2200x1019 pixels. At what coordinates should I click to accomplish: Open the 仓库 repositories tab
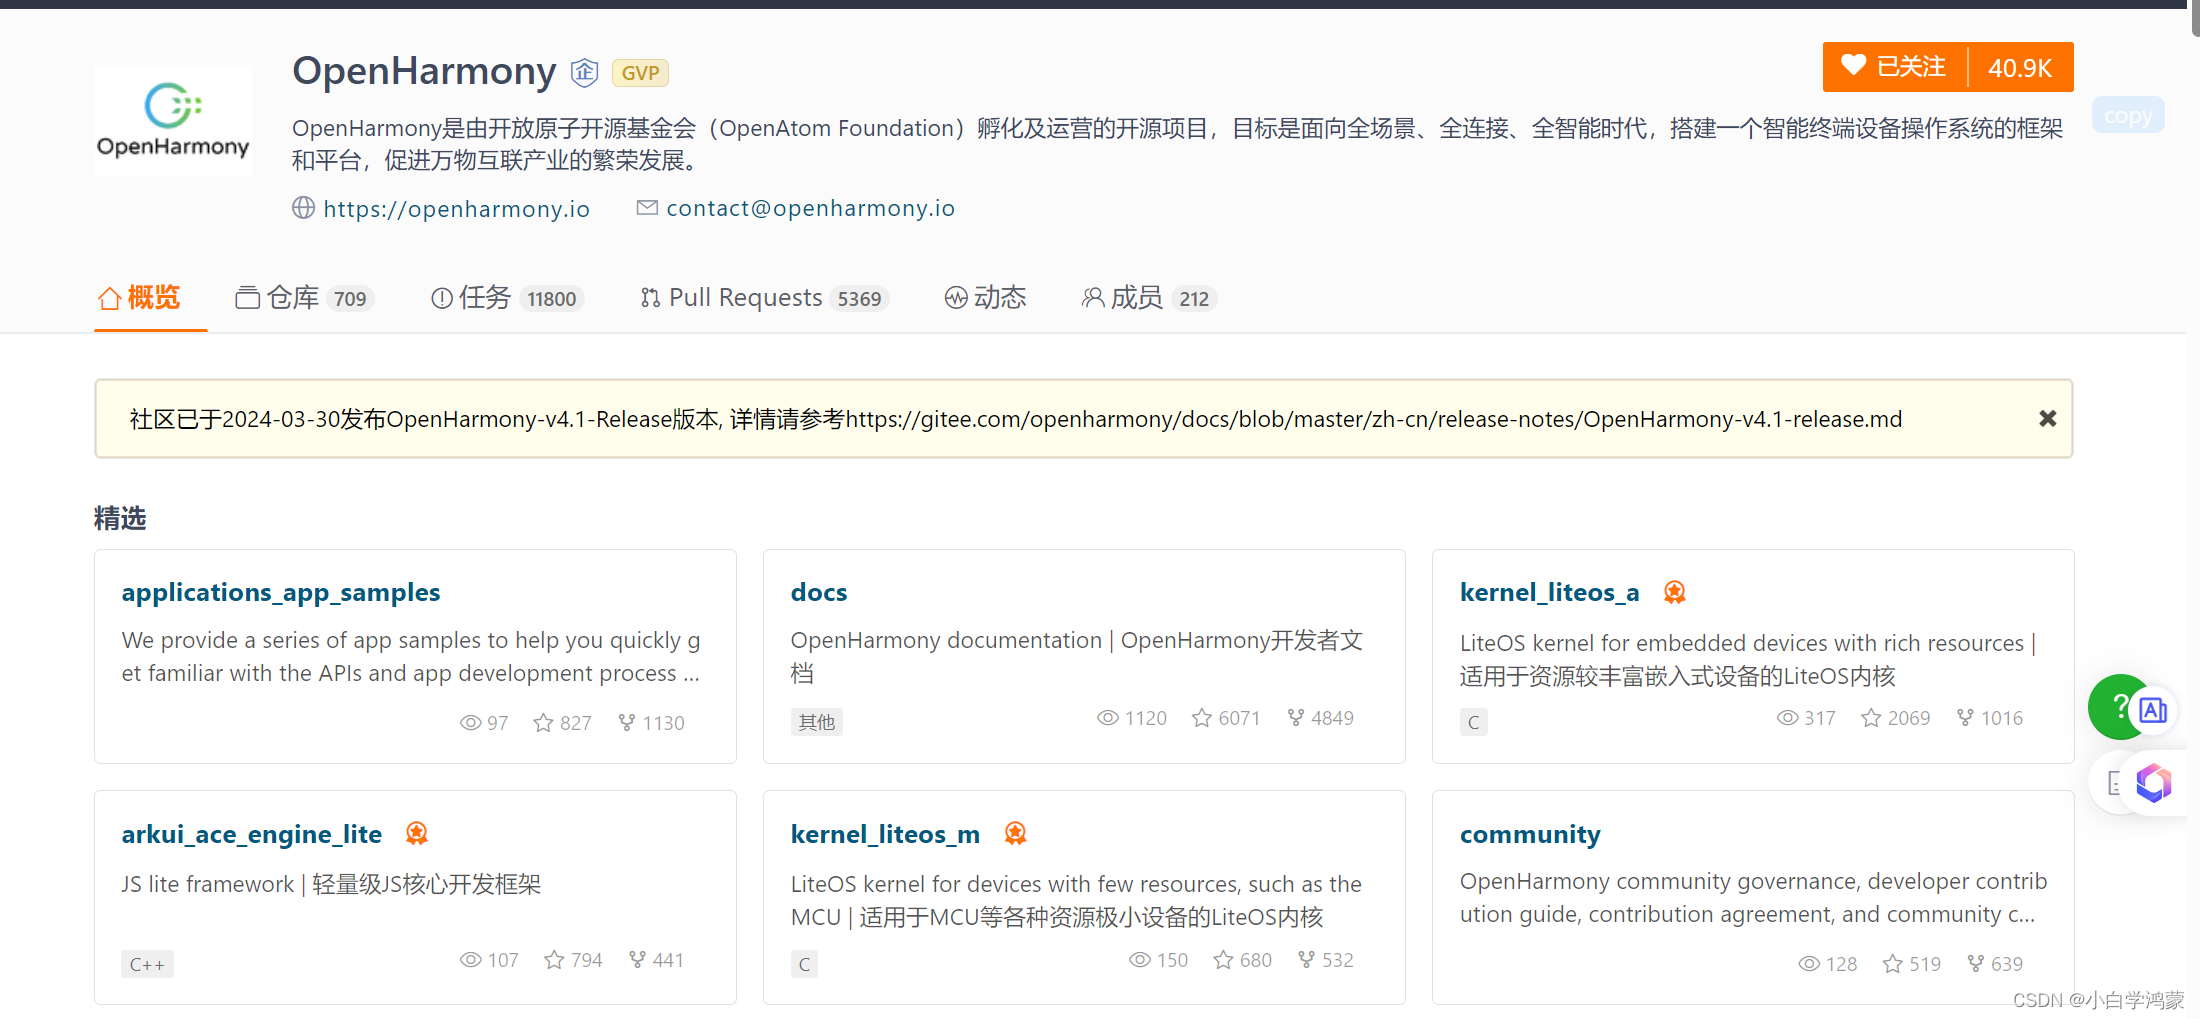click(304, 298)
